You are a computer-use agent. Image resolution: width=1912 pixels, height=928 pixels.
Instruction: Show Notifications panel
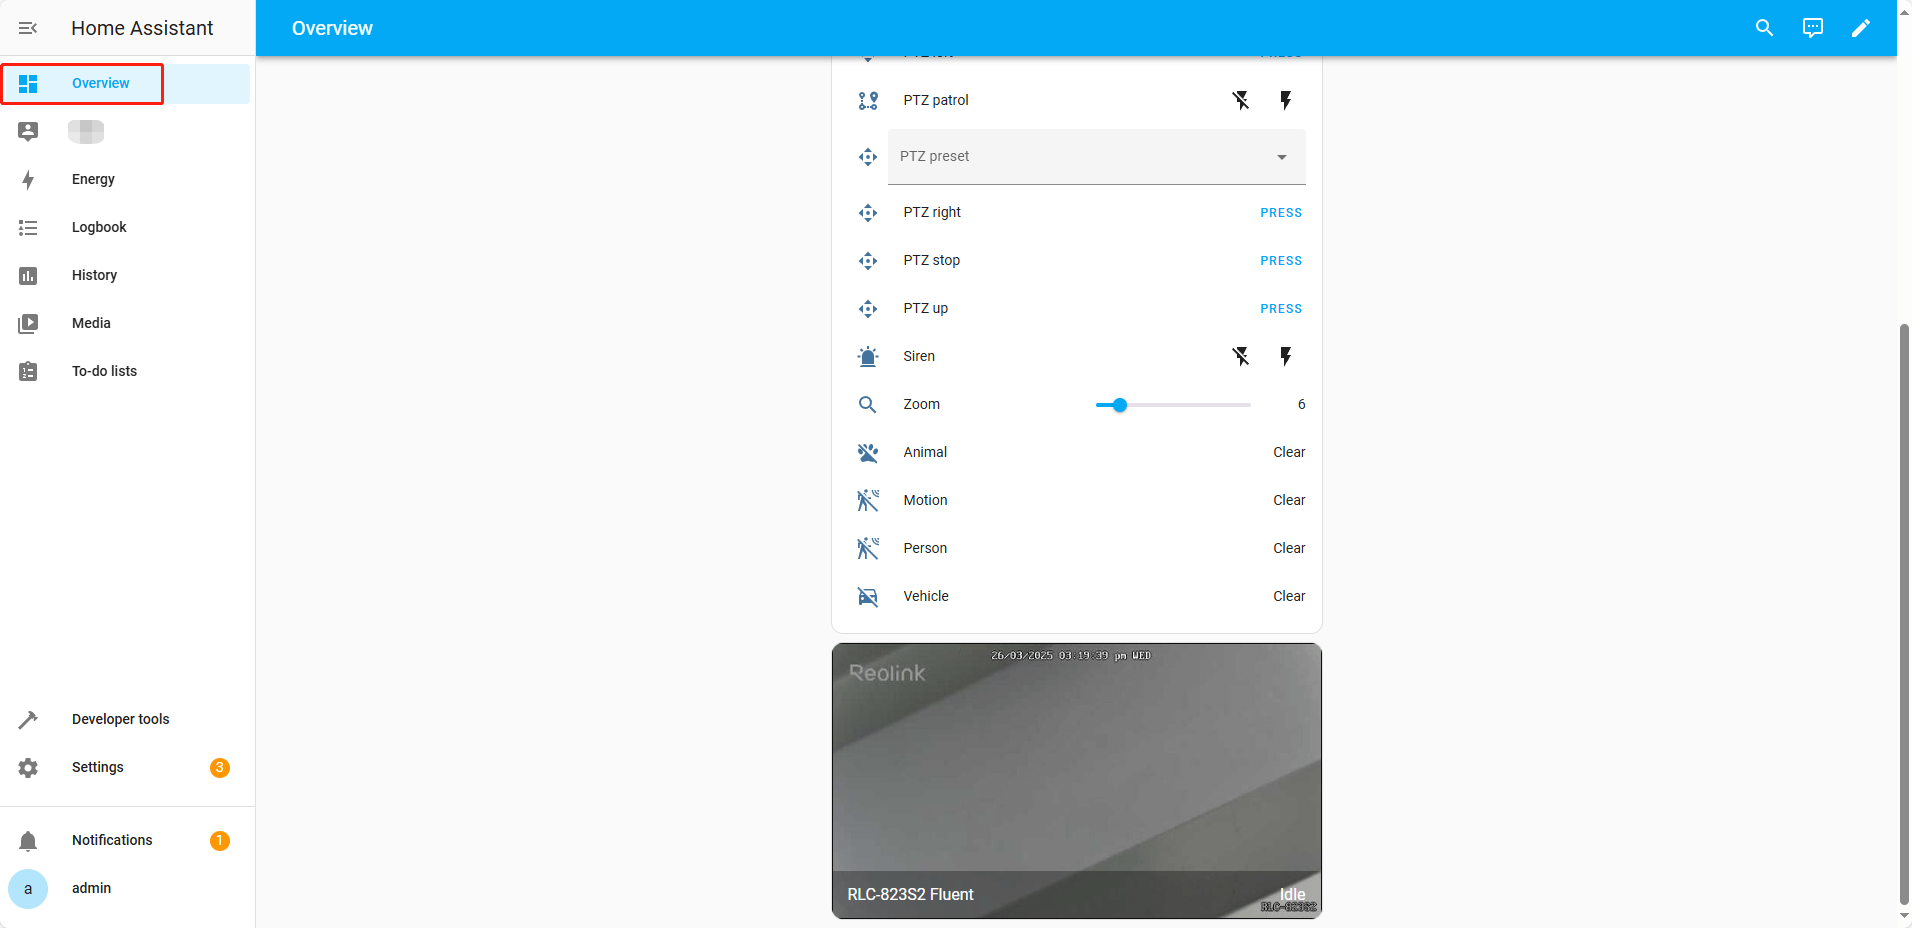click(125, 841)
